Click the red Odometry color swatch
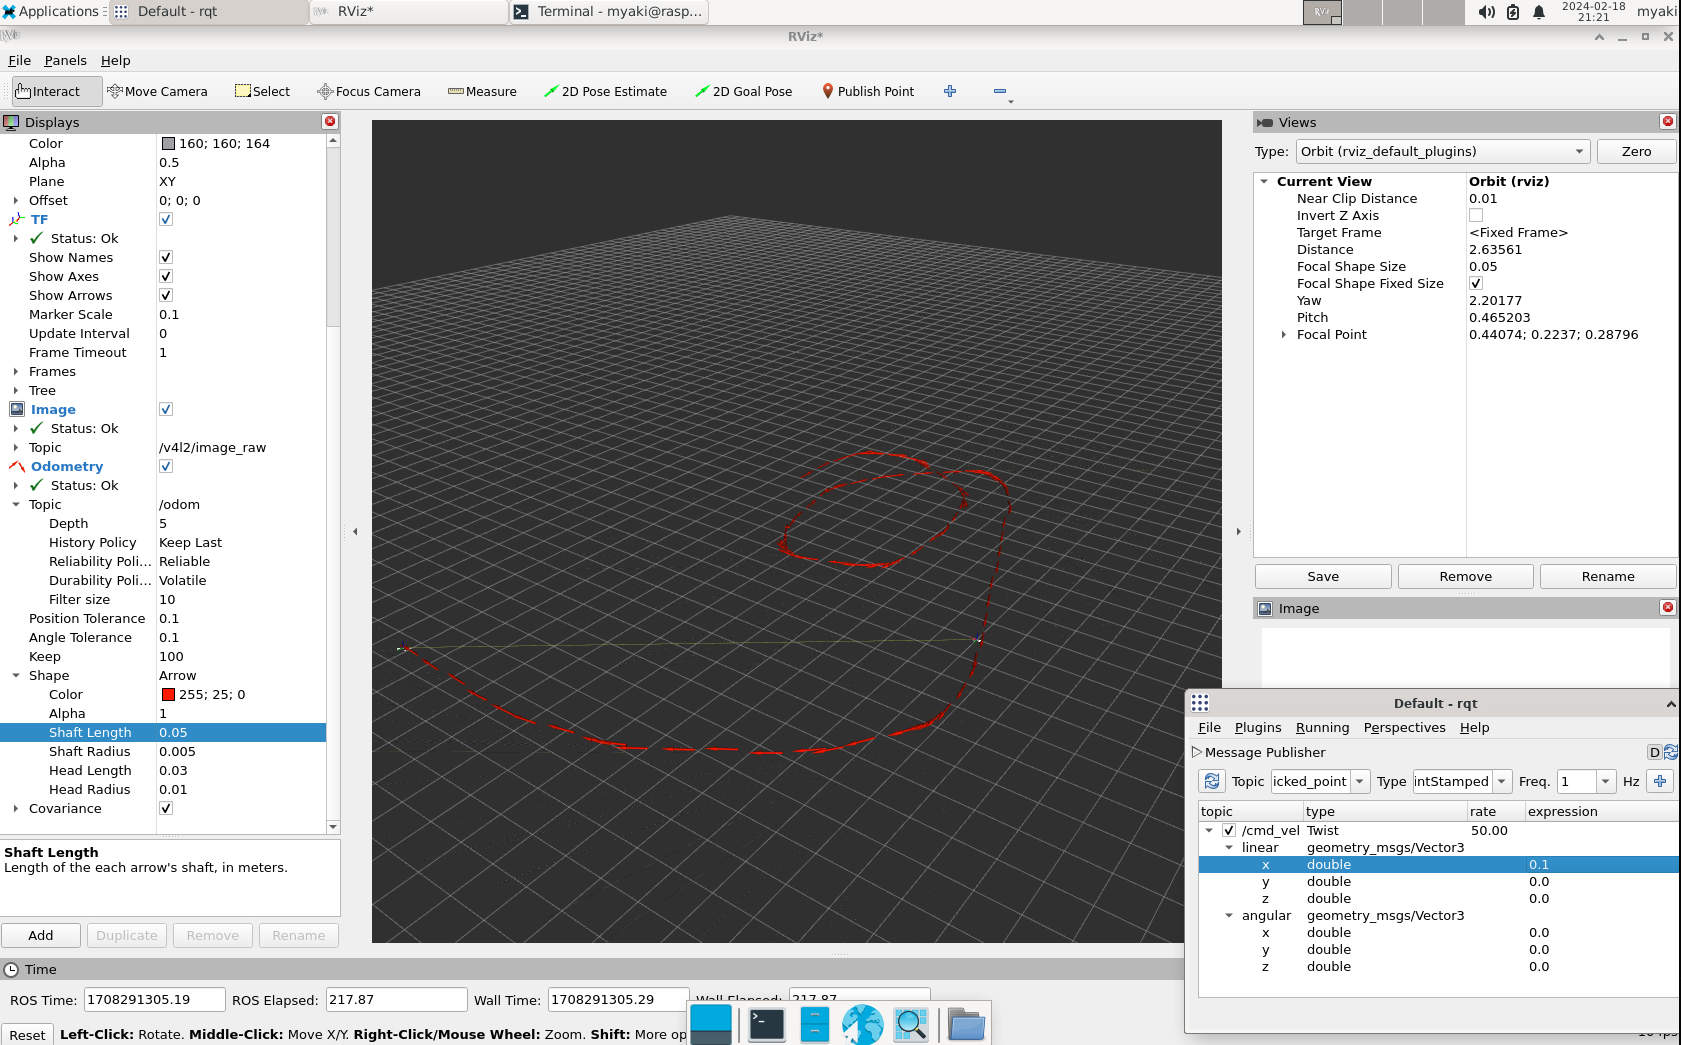 (168, 694)
